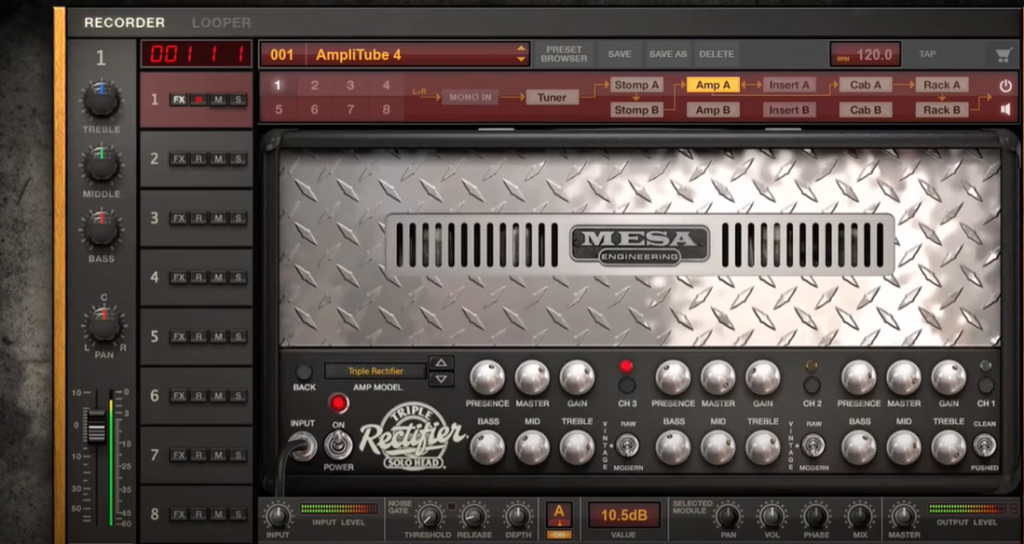Screen dimensions: 1024x544
Task: Click the CH 3 Bass knob
Action: tap(487, 447)
